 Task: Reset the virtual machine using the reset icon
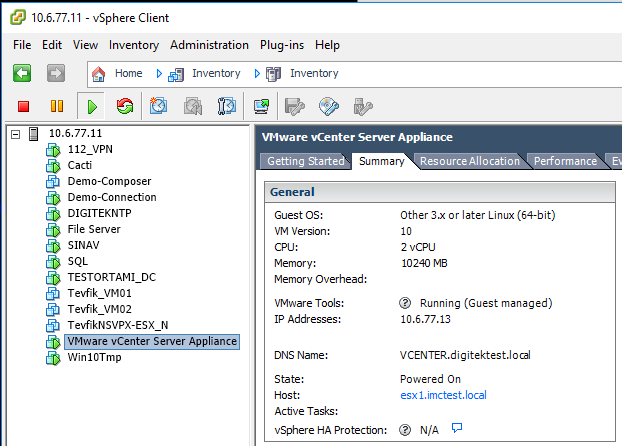click(125, 106)
